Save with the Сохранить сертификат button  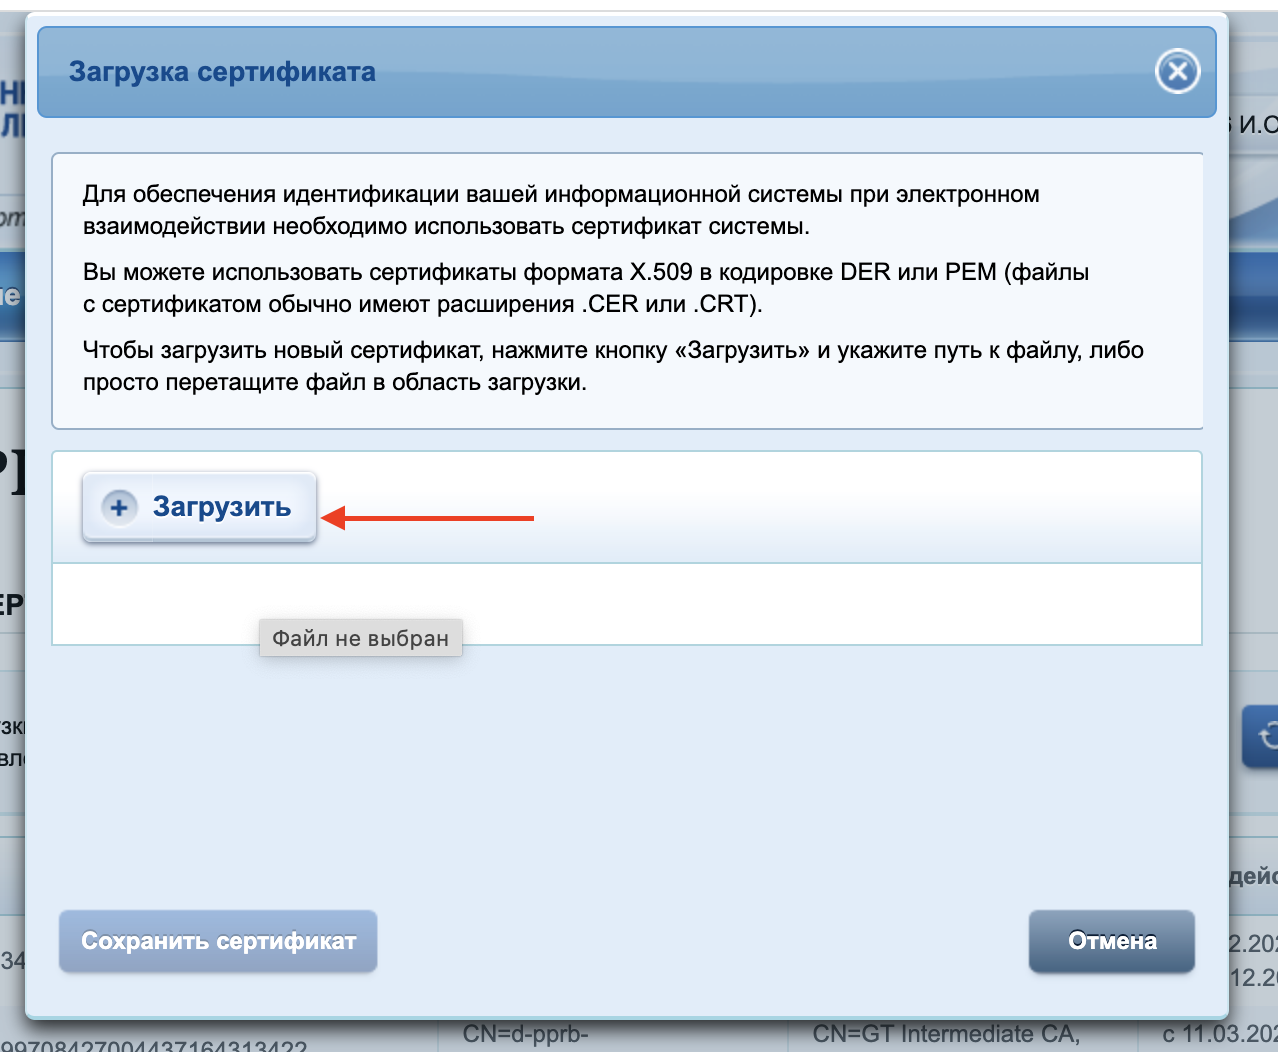point(217,941)
